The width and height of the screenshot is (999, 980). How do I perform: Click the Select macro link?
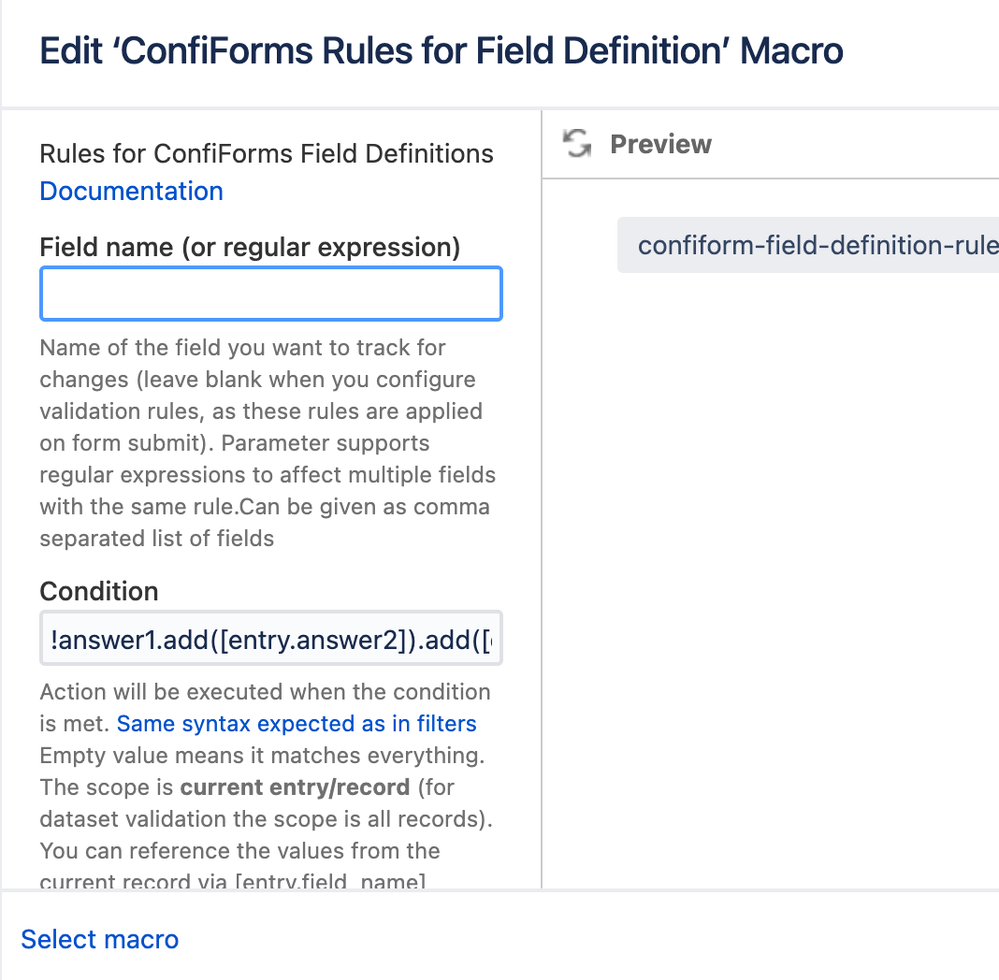pos(99,939)
